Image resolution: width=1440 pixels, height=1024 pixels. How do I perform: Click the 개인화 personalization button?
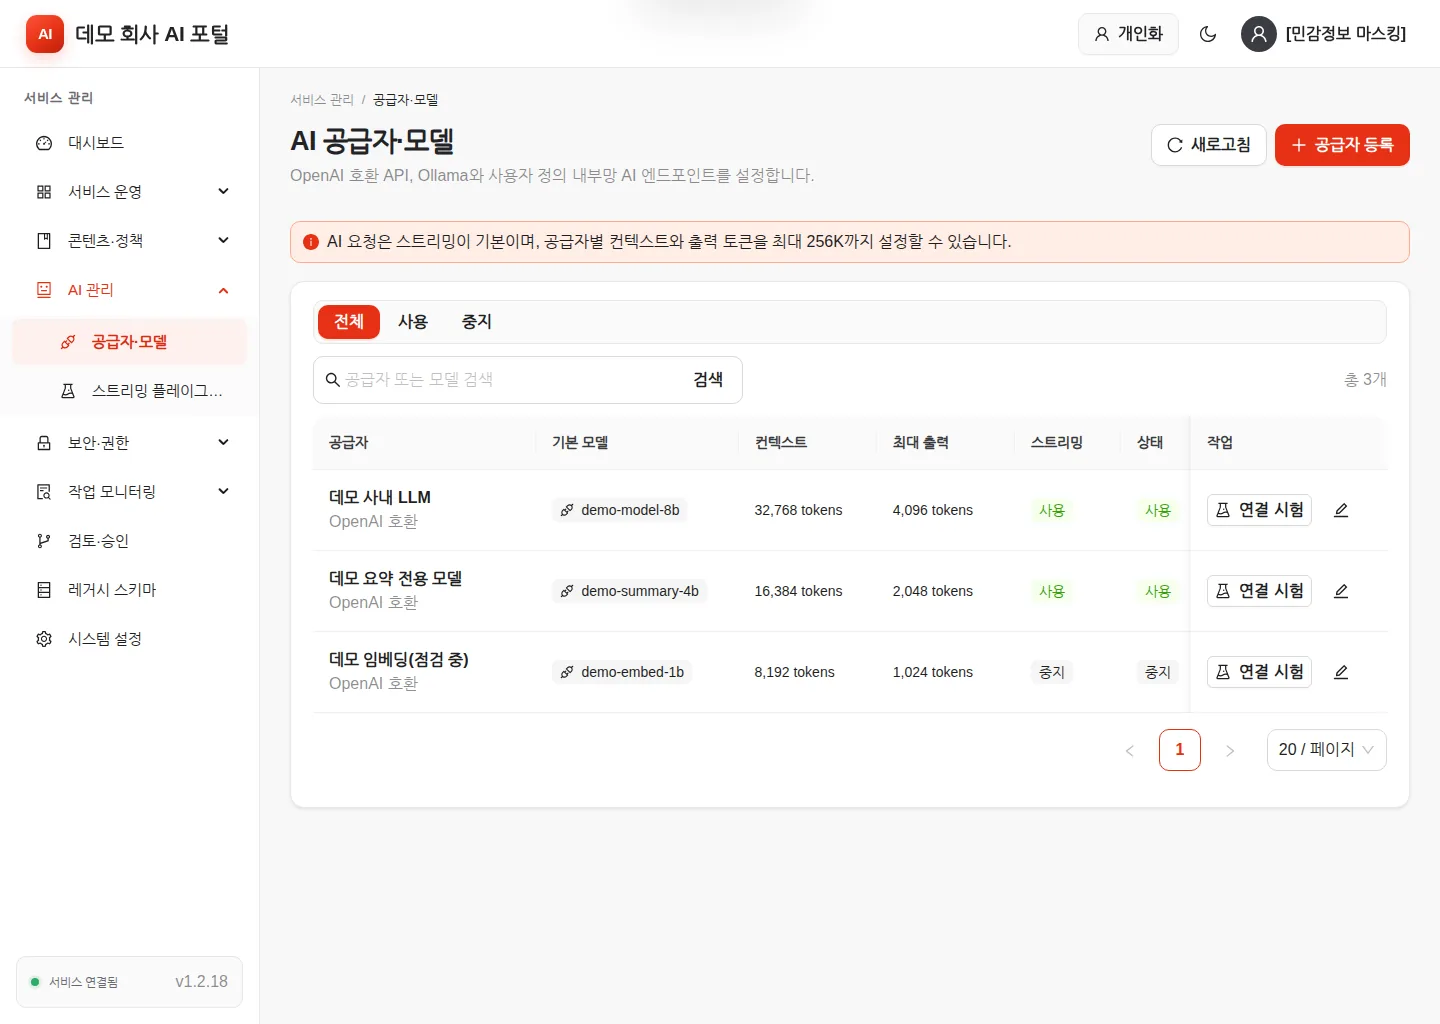(1128, 34)
